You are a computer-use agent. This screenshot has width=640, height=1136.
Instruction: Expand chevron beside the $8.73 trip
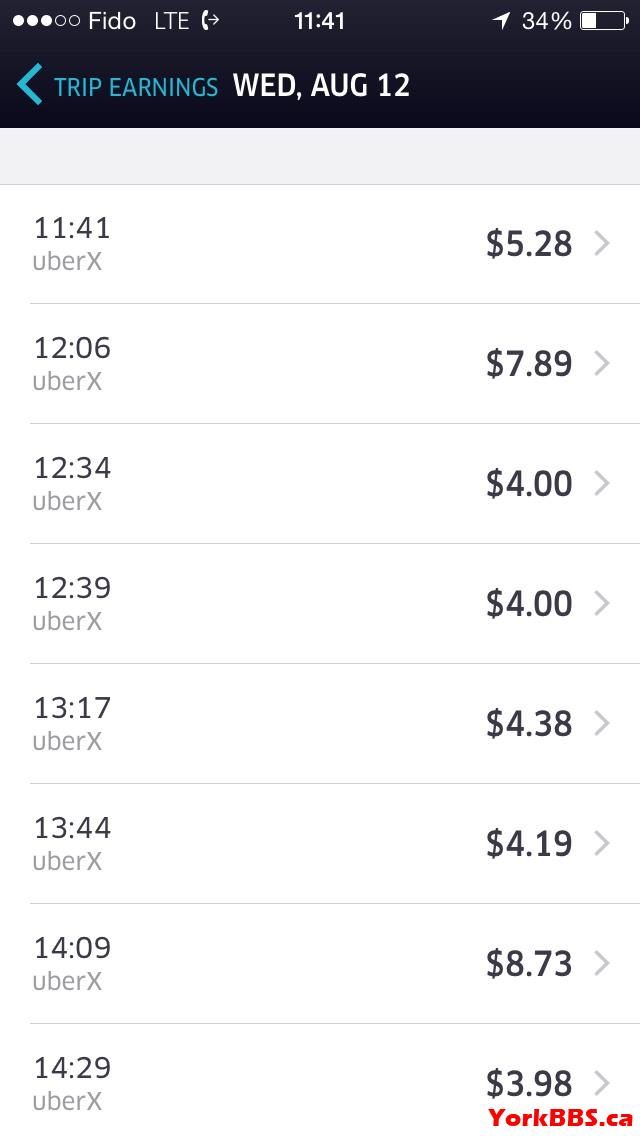pos(602,964)
